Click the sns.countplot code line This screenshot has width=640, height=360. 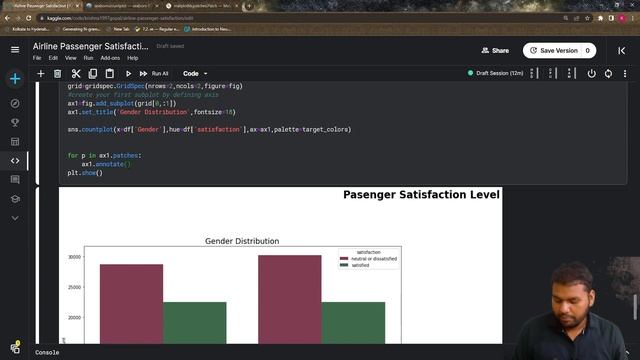pyautogui.click(x=209, y=129)
